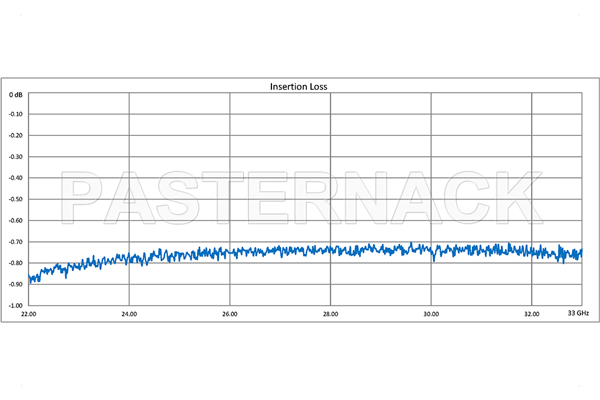Select the -0.60 y-axis label
Viewport: 600px width, 400px height.
(16, 220)
